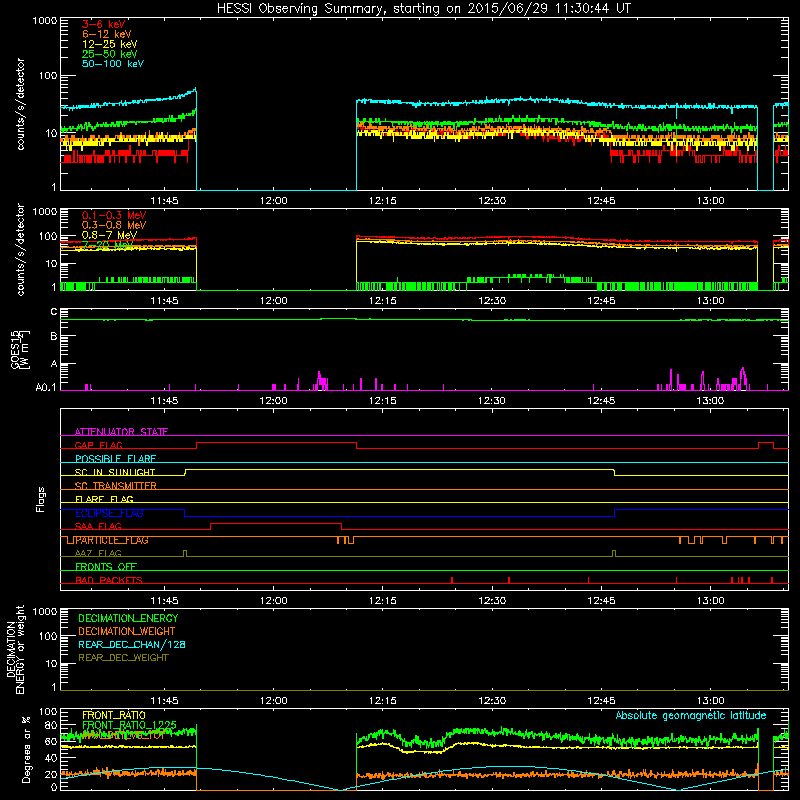
Task: Click the AAZ_FLAG label
Action: click(x=98, y=553)
